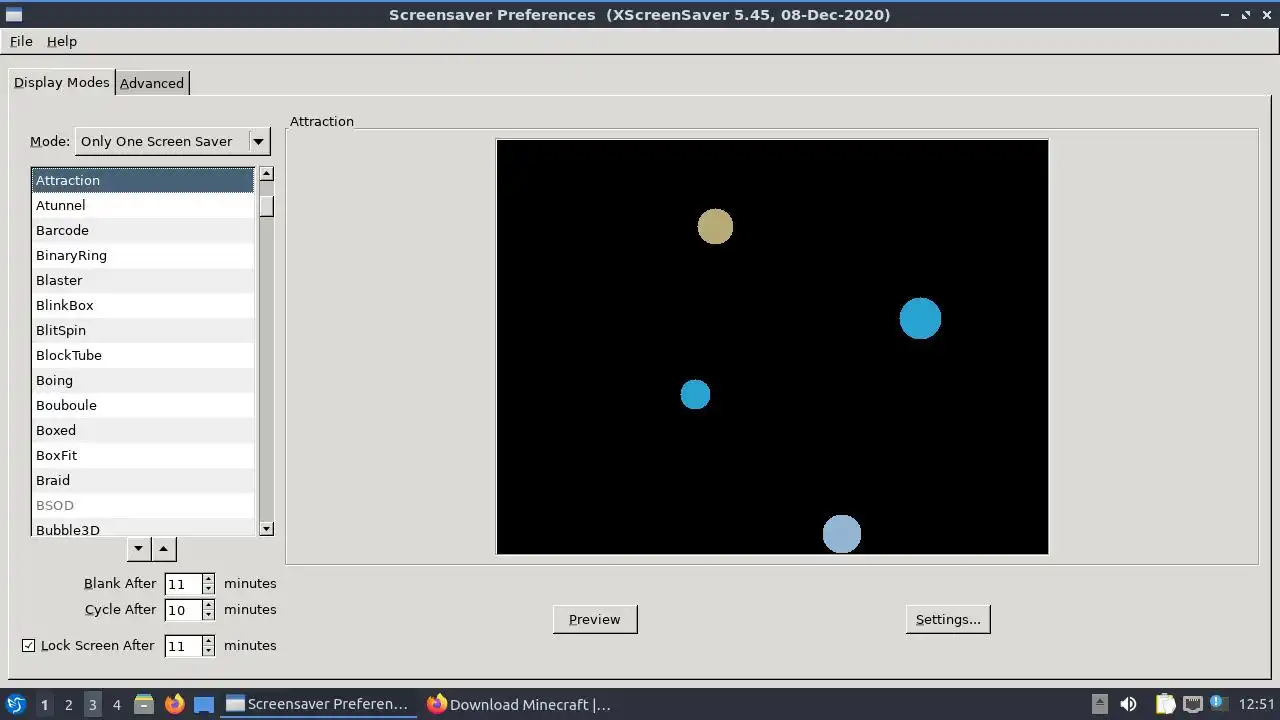Select BlinkBox in the screensaver list

tap(143, 305)
